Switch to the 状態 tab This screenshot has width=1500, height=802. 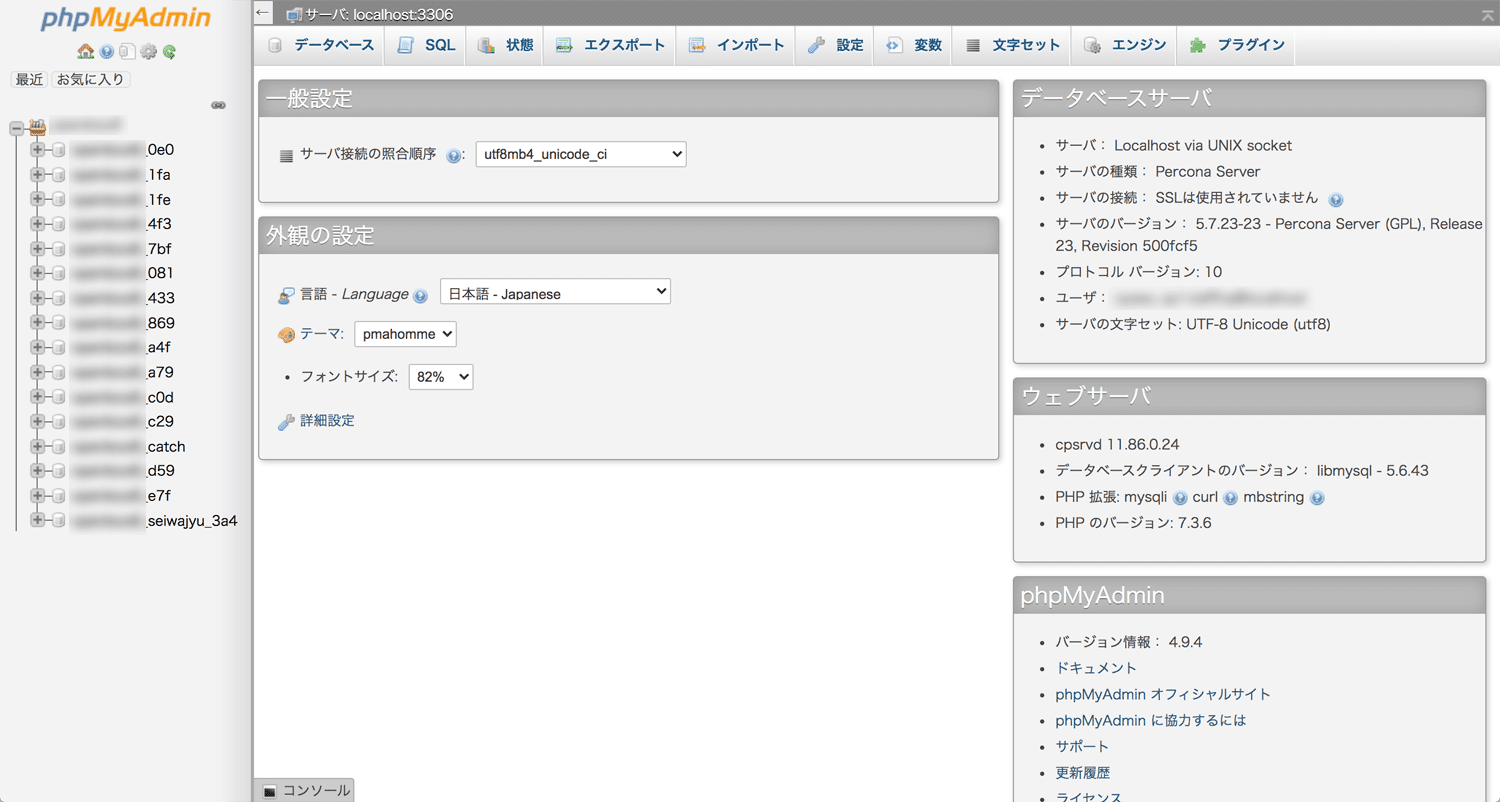pos(505,46)
